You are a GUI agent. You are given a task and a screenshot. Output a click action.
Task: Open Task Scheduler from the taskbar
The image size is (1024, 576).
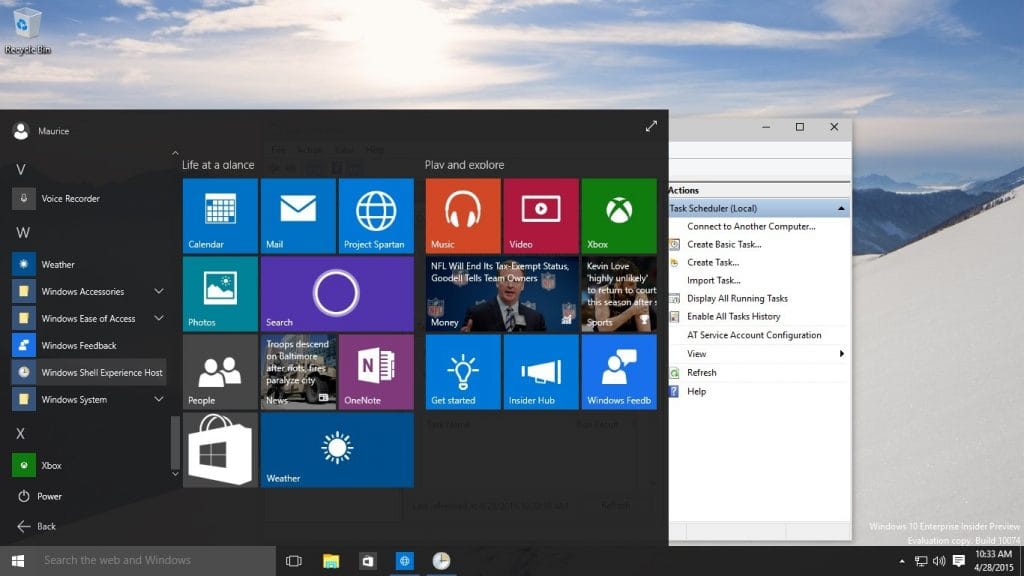point(440,560)
